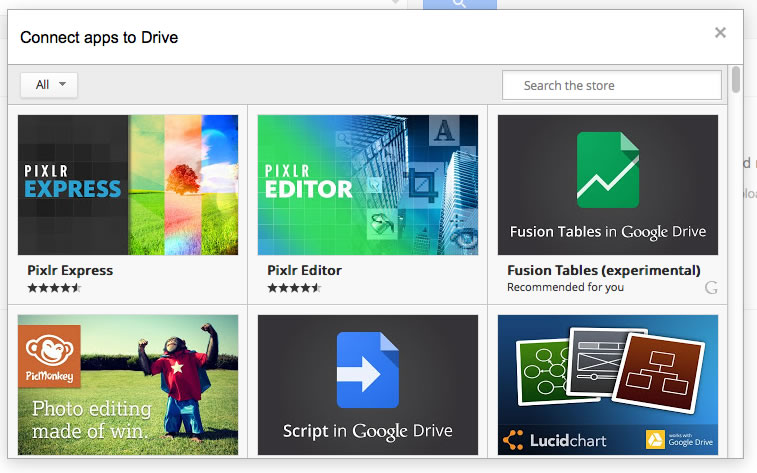Click the Pixlr Editor title
Image resolution: width=757 pixels, height=473 pixels.
304,270
